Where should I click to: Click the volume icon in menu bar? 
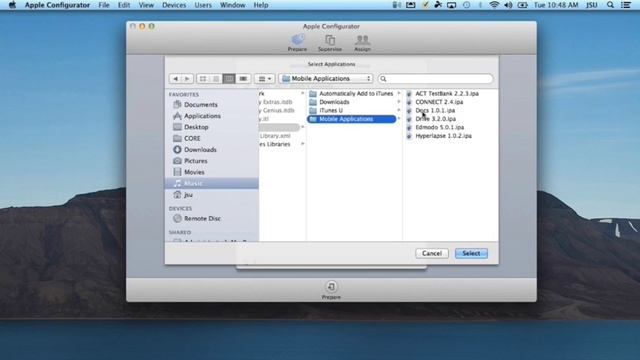point(508,5)
